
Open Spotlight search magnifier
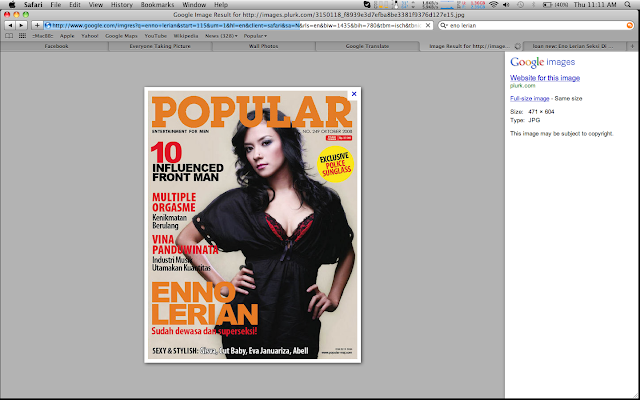tap(628, 5)
